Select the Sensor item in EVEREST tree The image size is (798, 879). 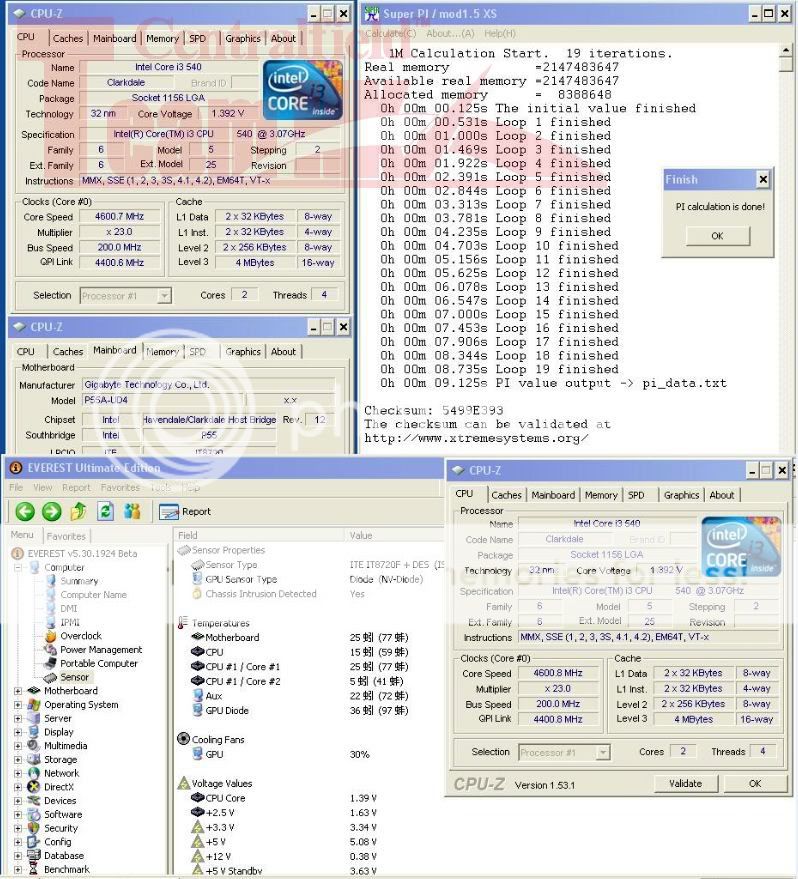pos(74,677)
